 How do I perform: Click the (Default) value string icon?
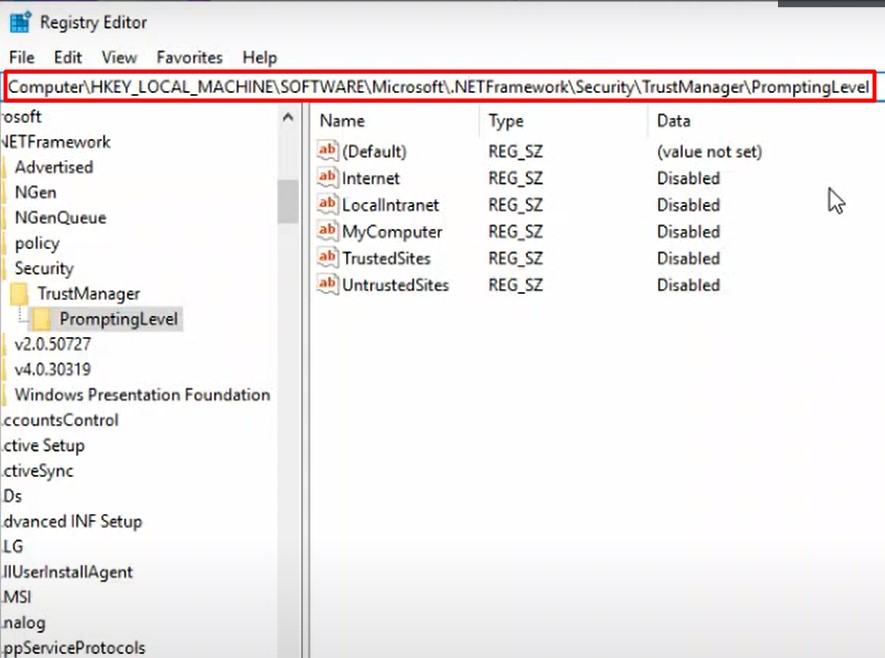(x=327, y=151)
